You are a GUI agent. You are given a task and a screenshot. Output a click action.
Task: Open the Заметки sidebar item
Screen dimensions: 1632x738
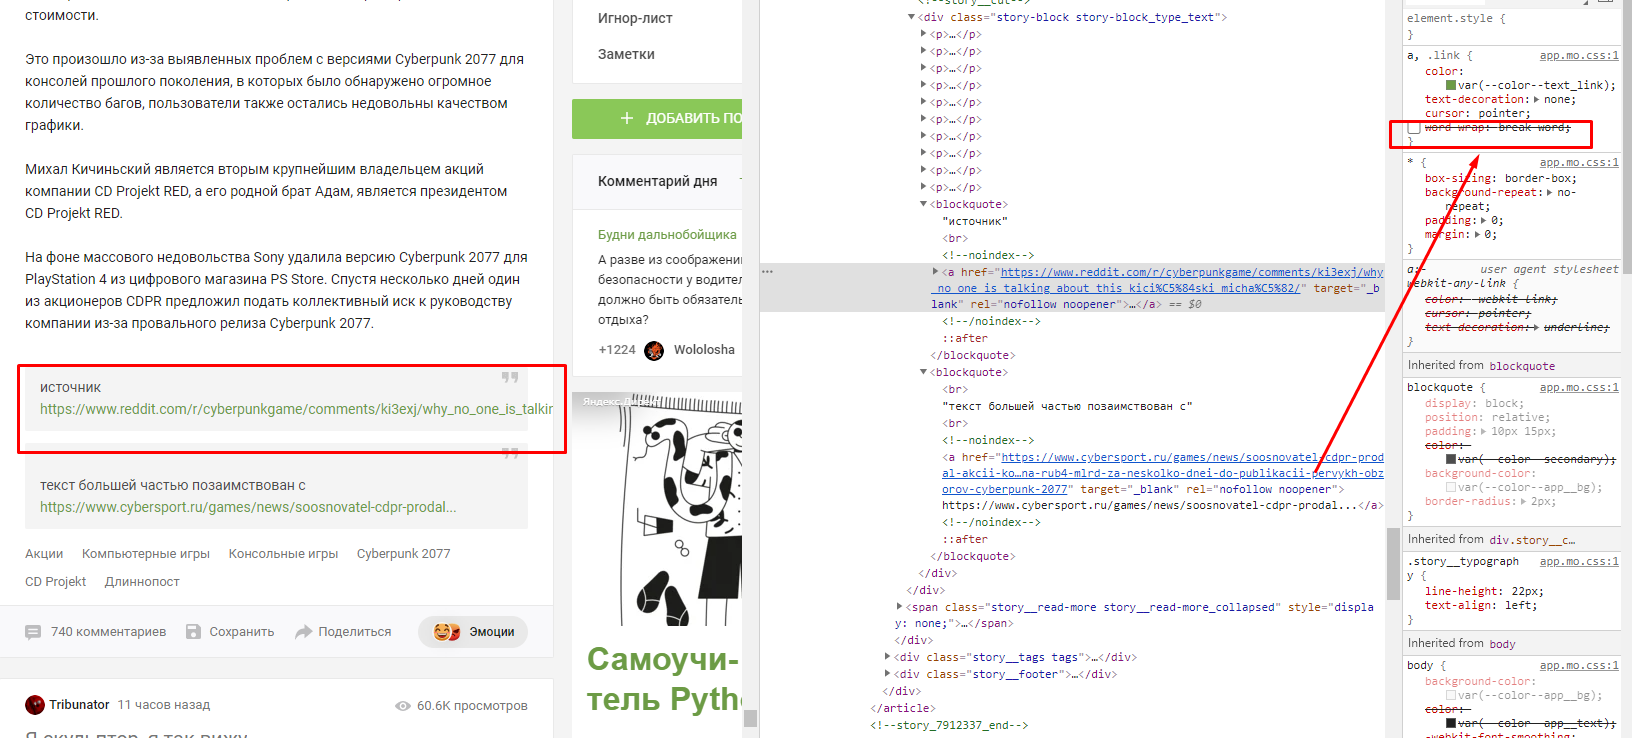pos(626,54)
